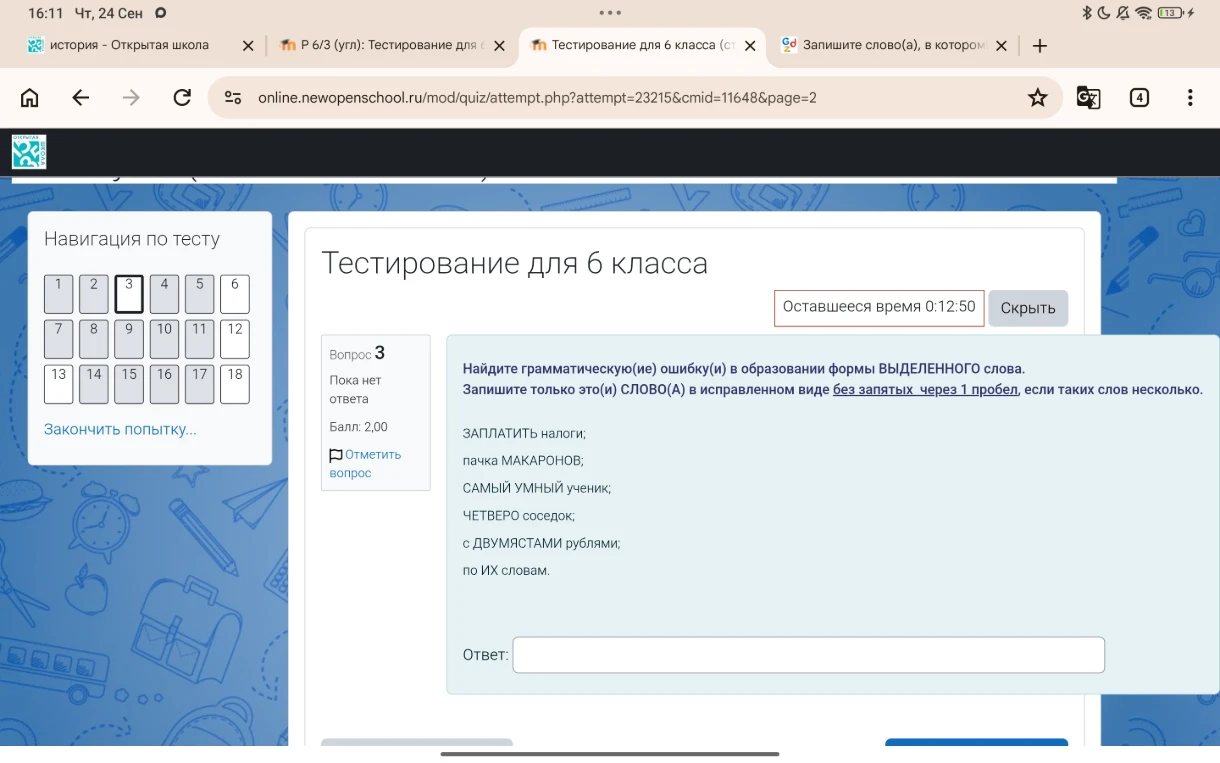Click the 'Навигация по тесту' heading

132,239
